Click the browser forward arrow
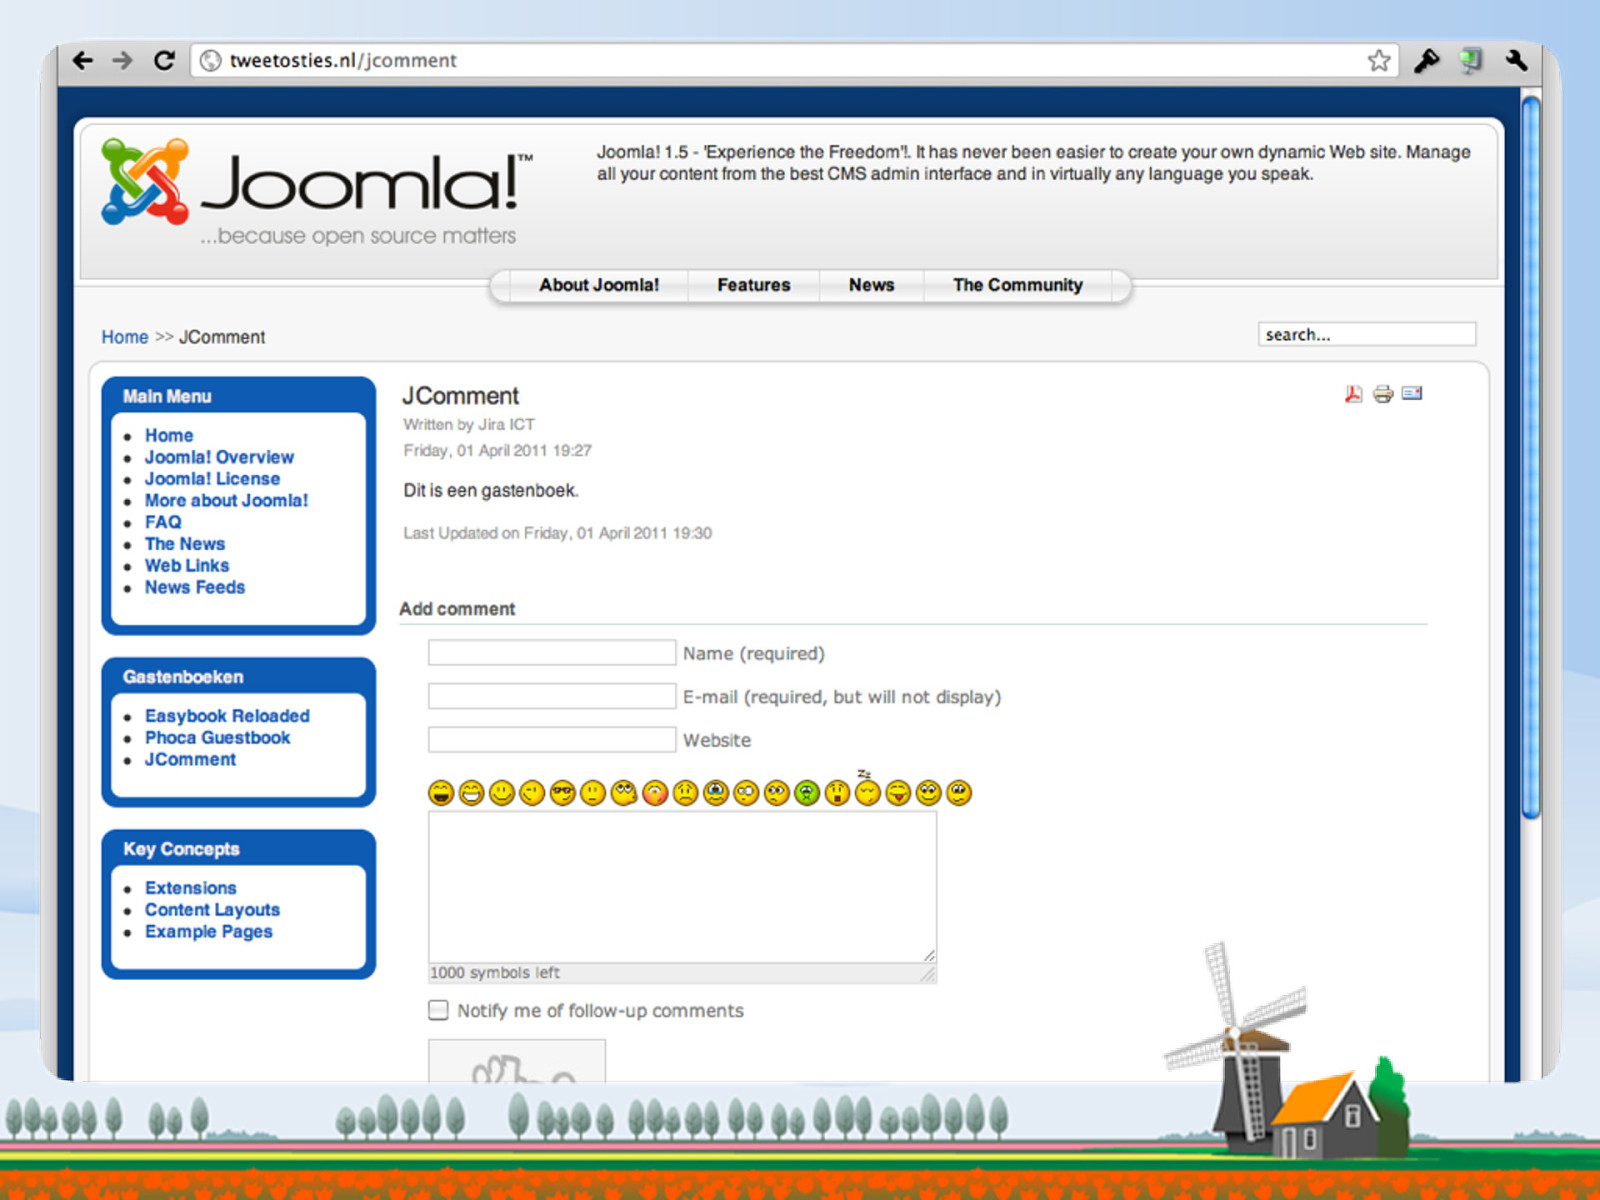 (123, 61)
